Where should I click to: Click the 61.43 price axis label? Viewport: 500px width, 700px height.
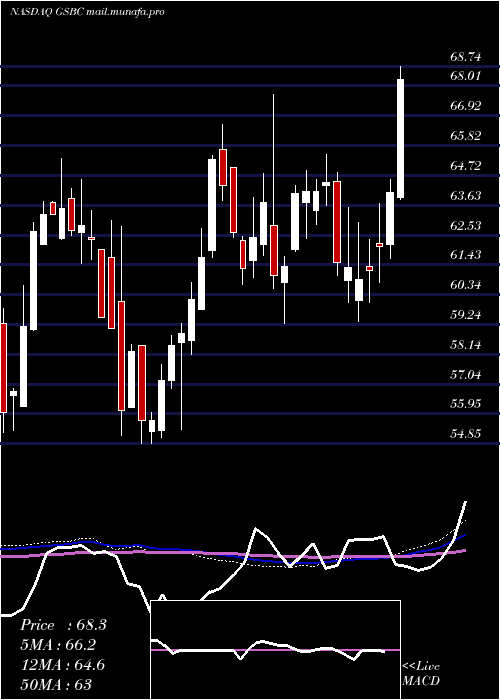466,255
